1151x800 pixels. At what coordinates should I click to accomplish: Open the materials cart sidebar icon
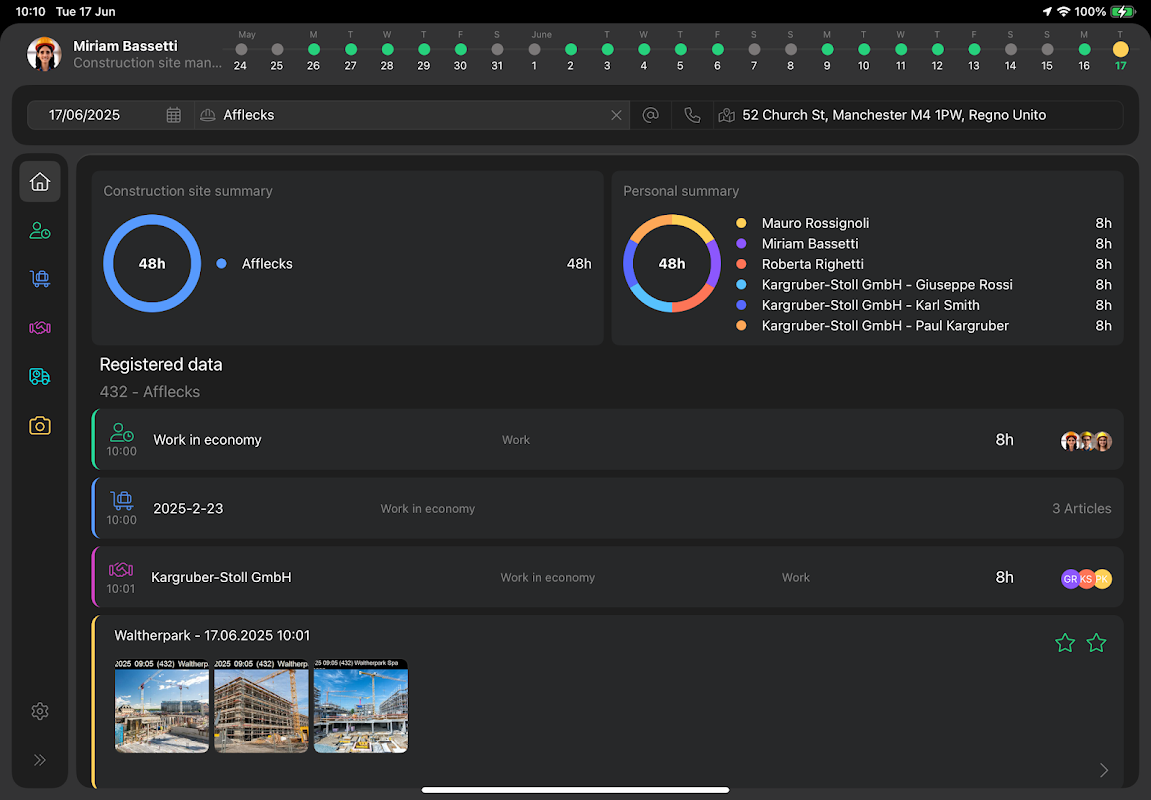coord(40,280)
